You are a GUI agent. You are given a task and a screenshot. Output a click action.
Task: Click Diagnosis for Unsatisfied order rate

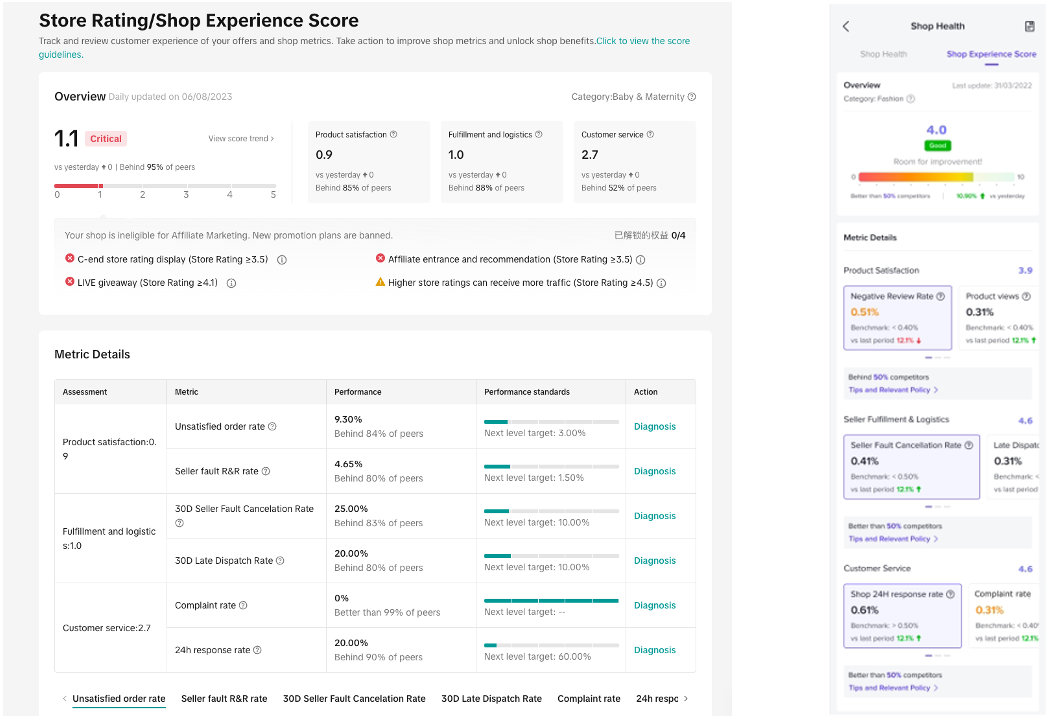(x=654, y=427)
